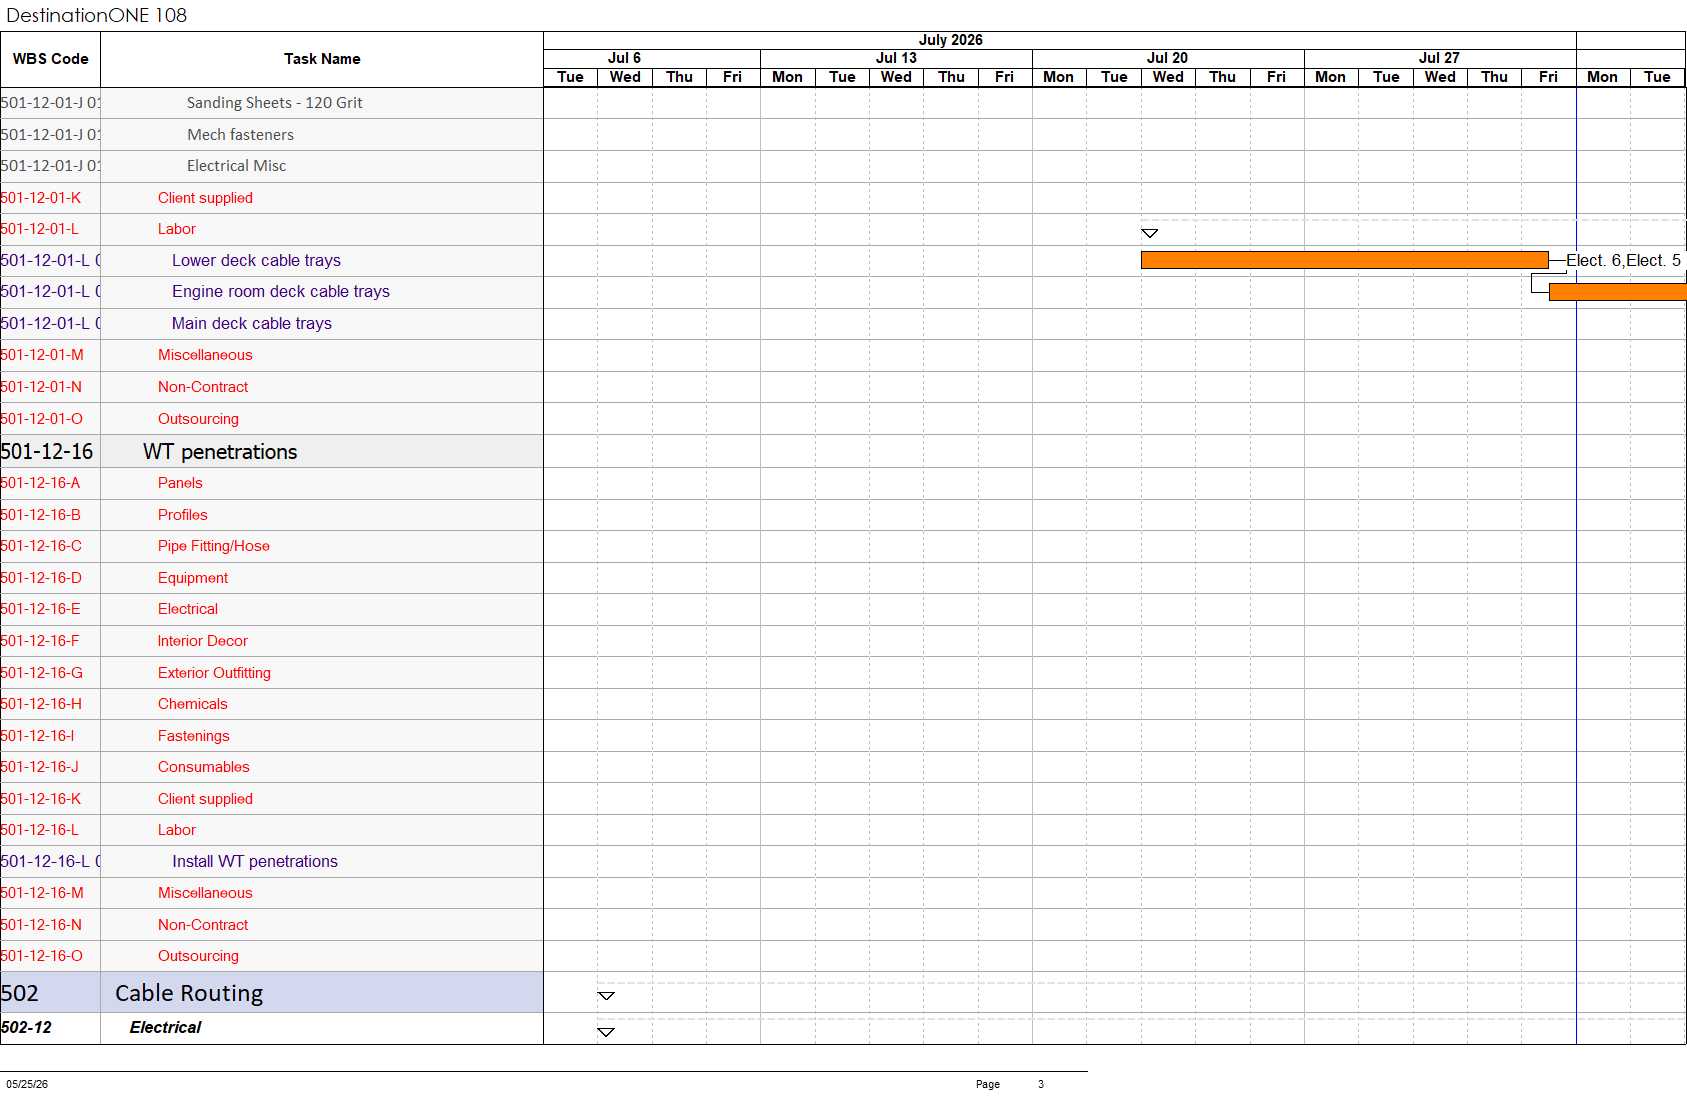Click the DestinationONE 108 project title
The image size is (1687, 1097).
click(97, 15)
